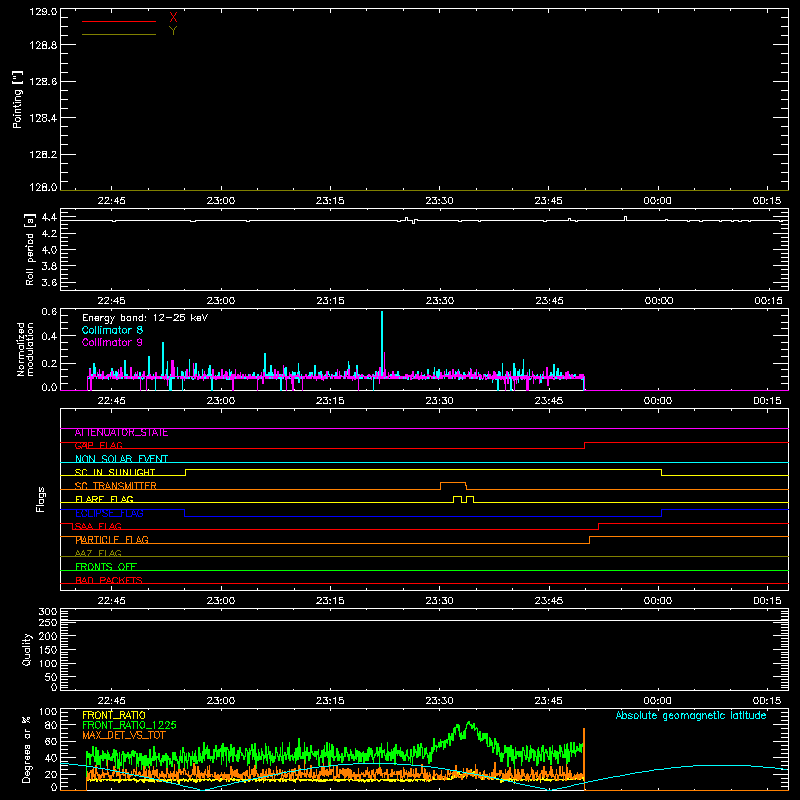This screenshot has height=800, width=800.
Task: Click the 3.6 roll period tick label
Action: pos(49,282)
